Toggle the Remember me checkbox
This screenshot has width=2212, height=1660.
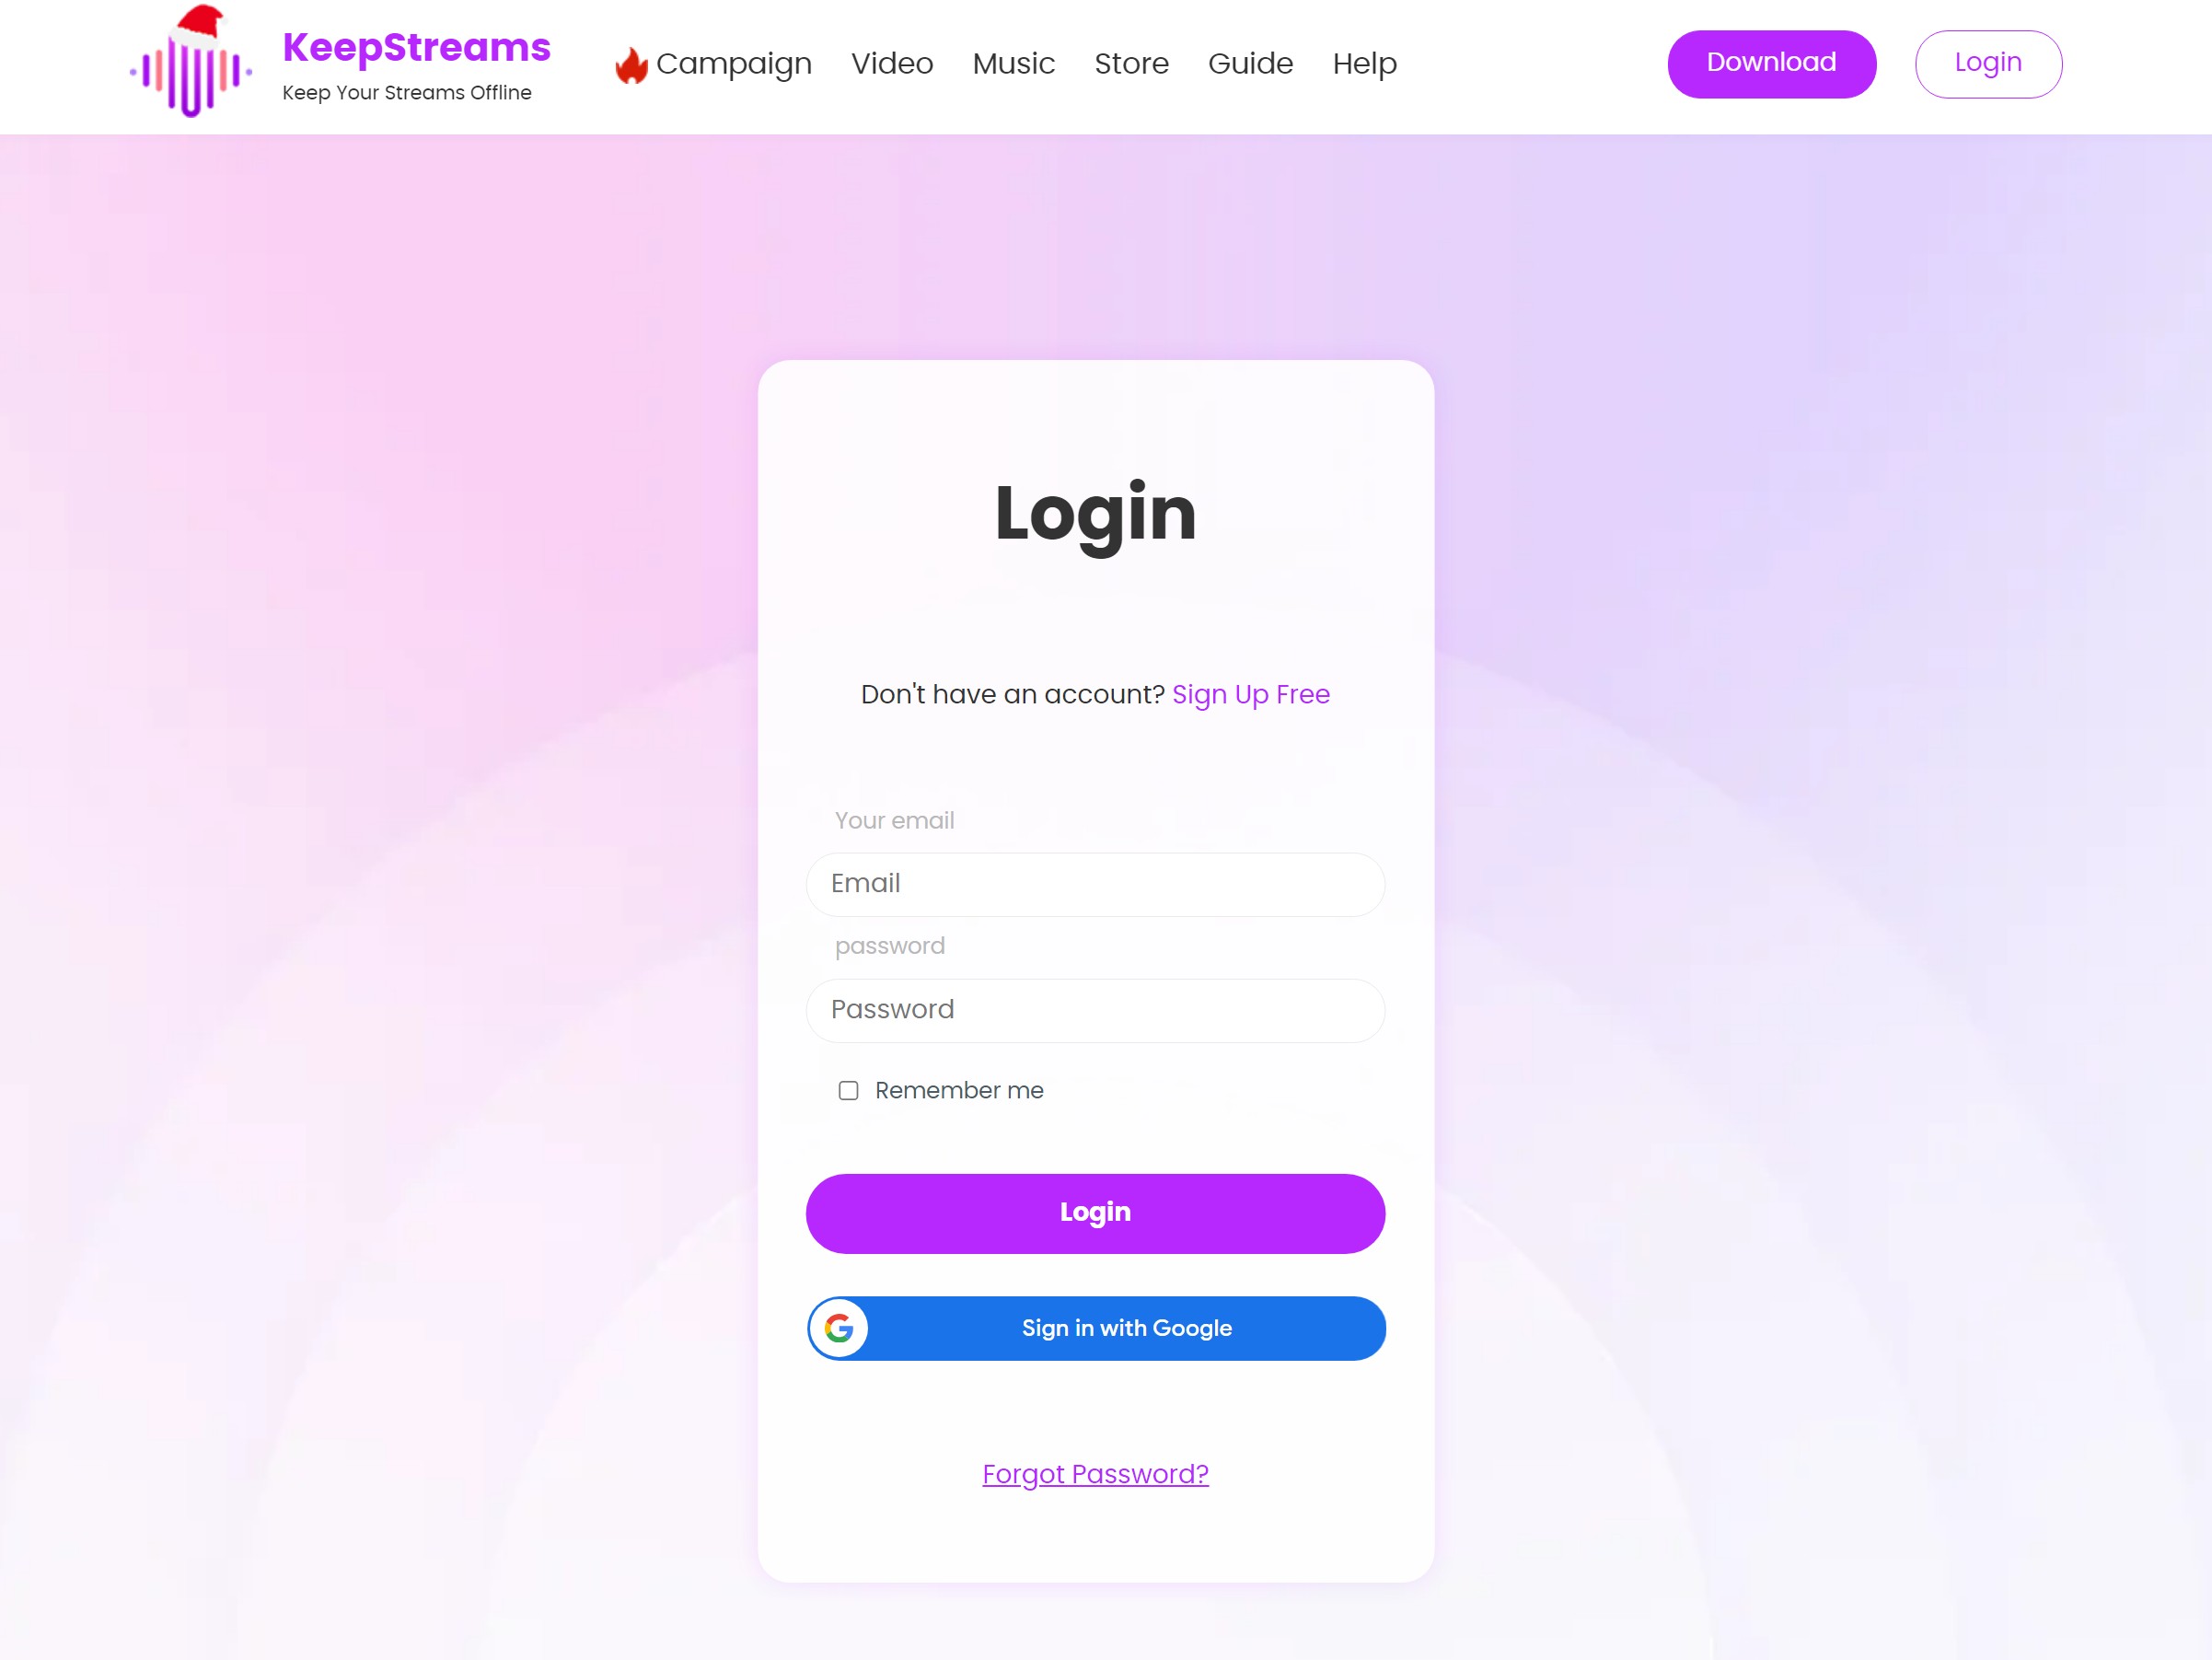click(849, 1090)
